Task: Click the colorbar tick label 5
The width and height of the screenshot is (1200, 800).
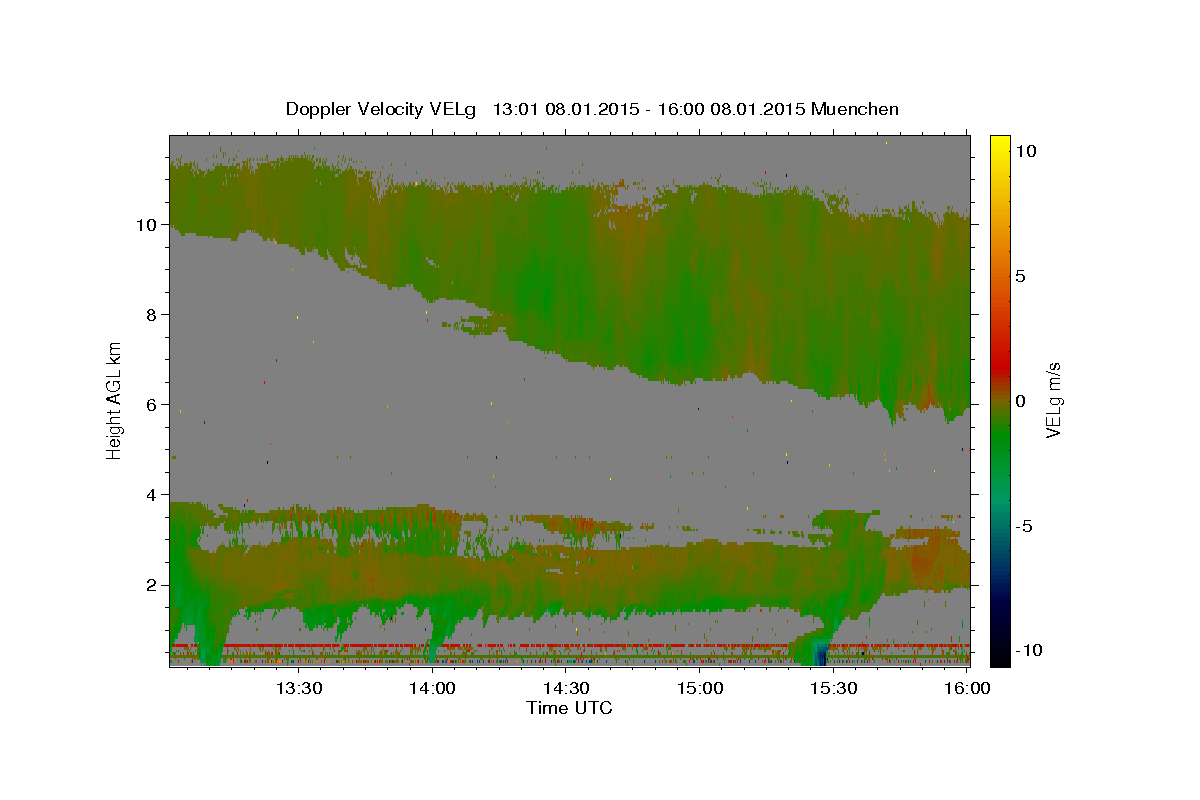Action: (1021, 276)
